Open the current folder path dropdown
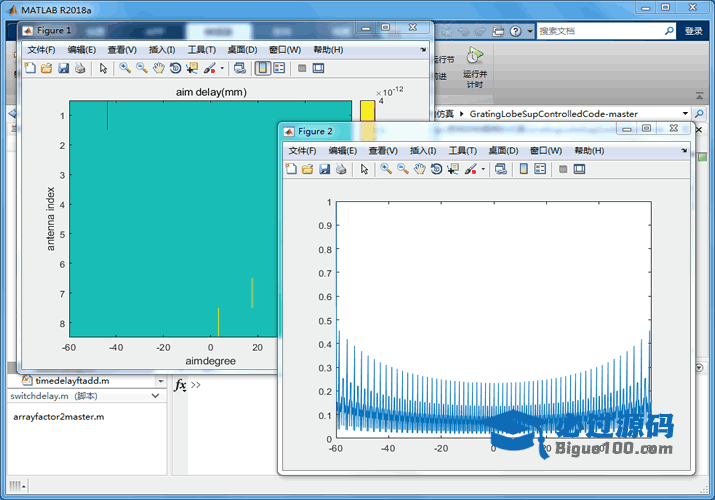Viewport: 715px width, 500px height. click(686, 114)
